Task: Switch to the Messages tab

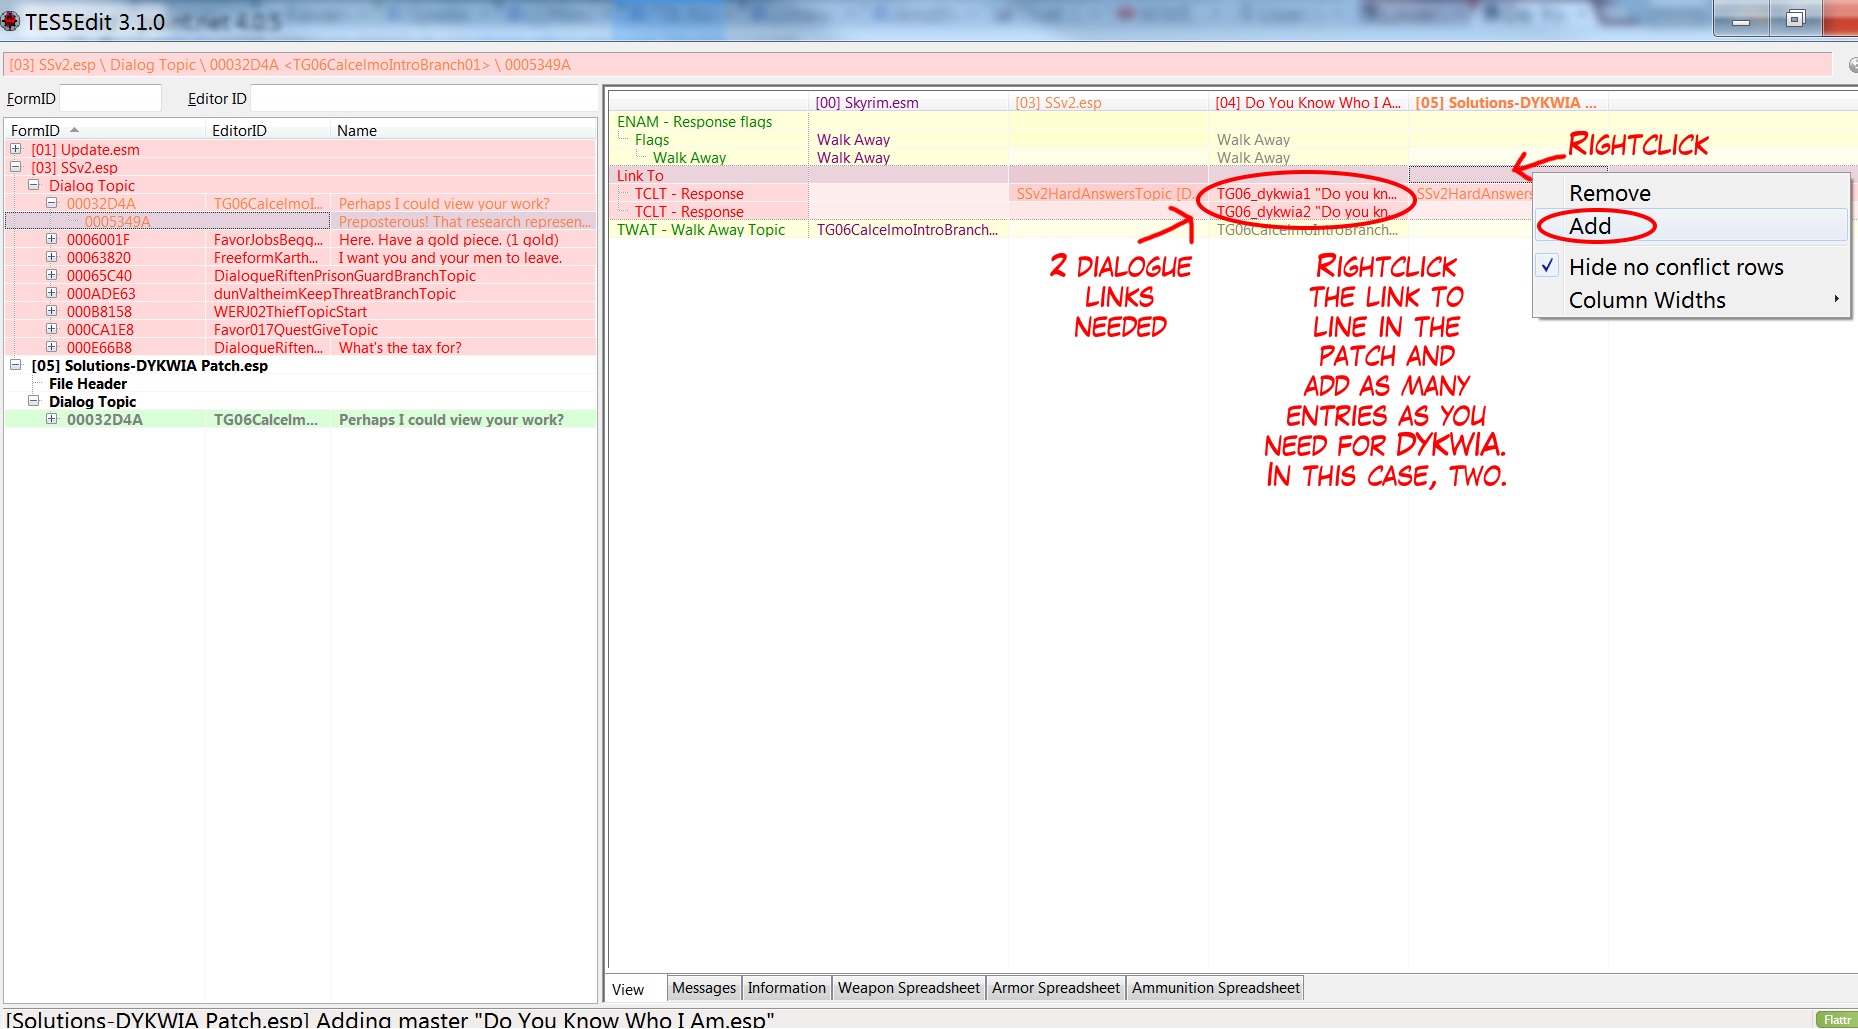Action: [x=703, y=988]
